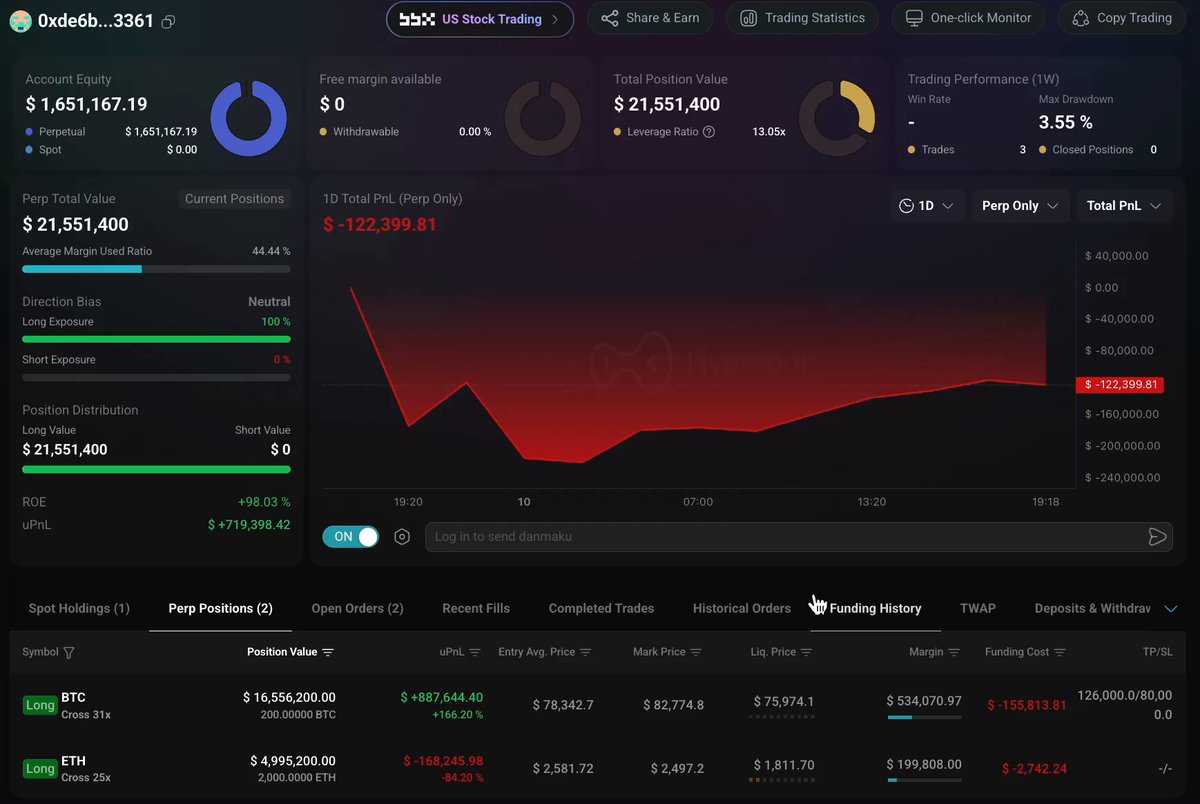Click ETH uPnL -168,245.98

coord(443,760)
